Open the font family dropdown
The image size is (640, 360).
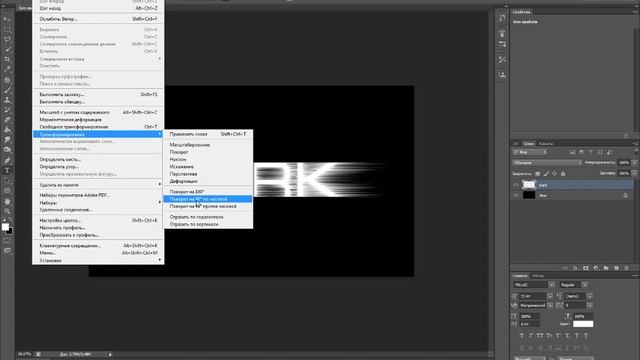tap(551, 284)
